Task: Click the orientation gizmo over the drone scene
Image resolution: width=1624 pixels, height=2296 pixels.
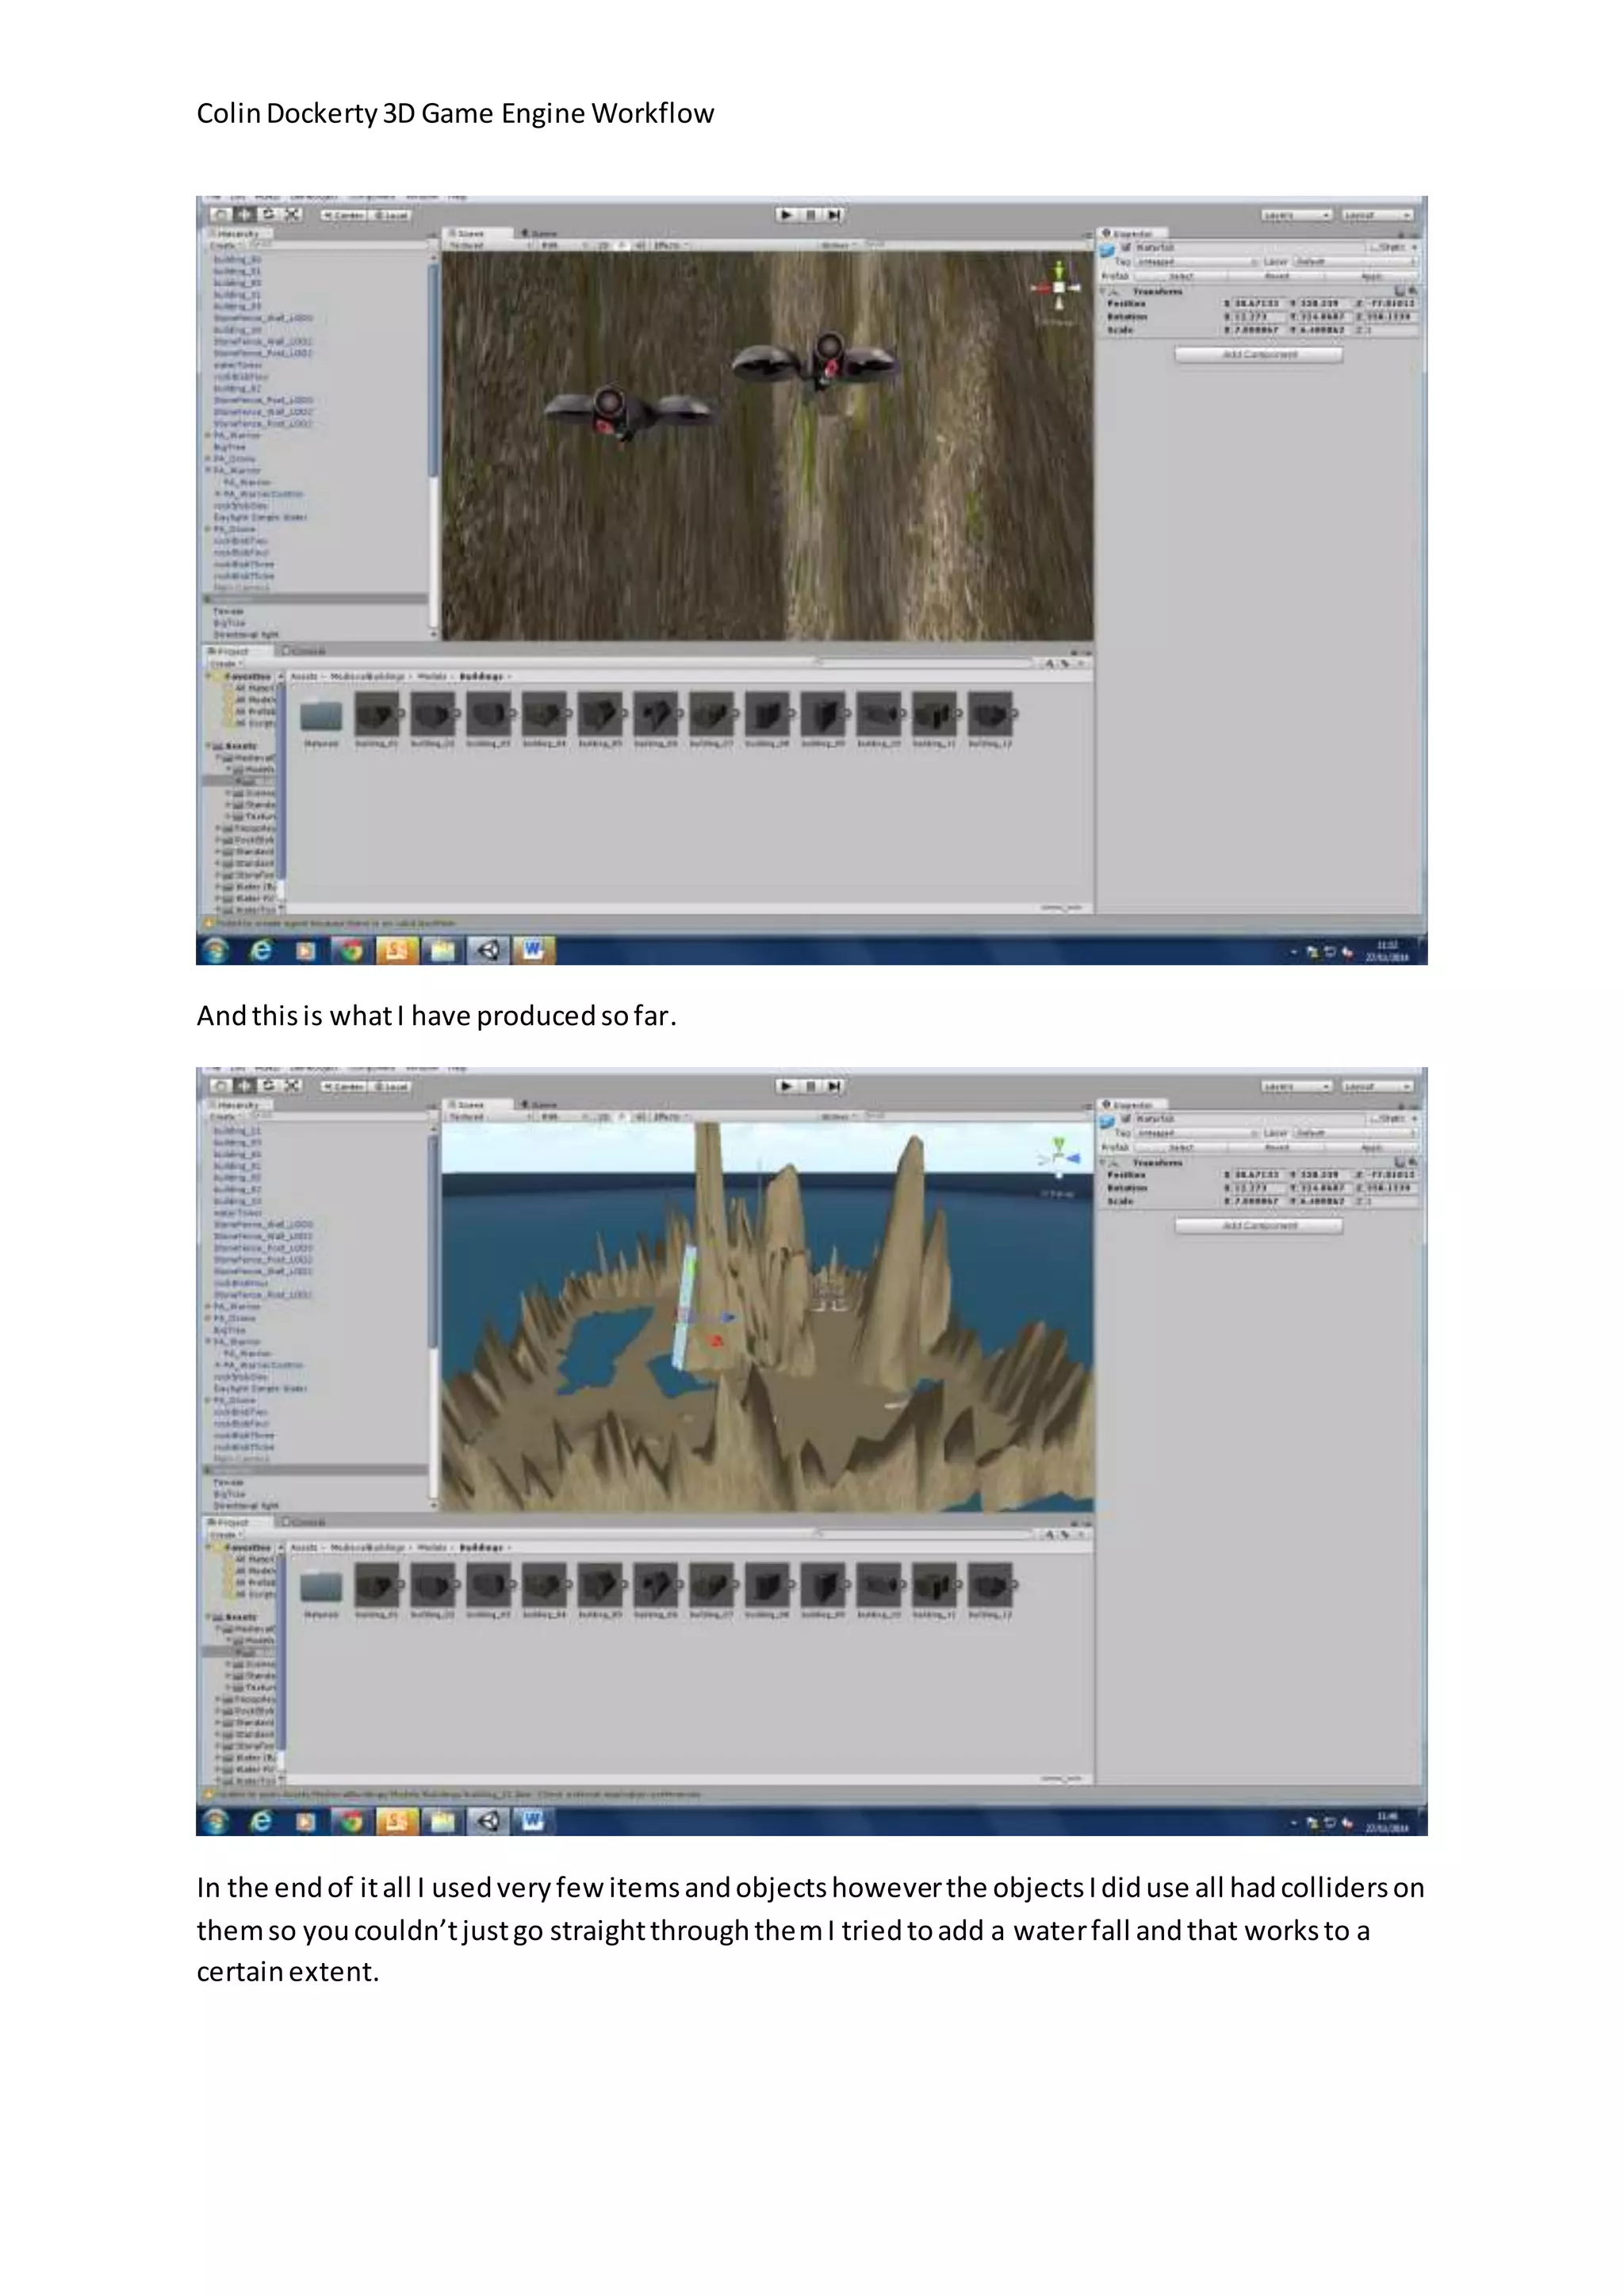Action: pos(1059,287)
